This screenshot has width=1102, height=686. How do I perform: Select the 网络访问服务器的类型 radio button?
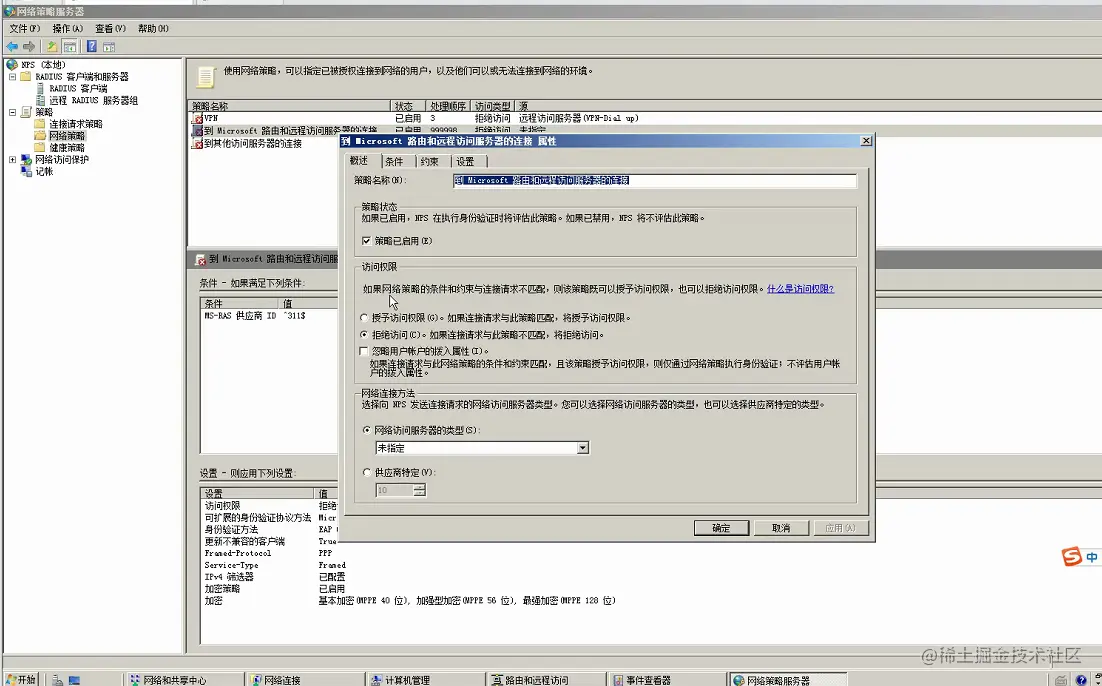366,430
